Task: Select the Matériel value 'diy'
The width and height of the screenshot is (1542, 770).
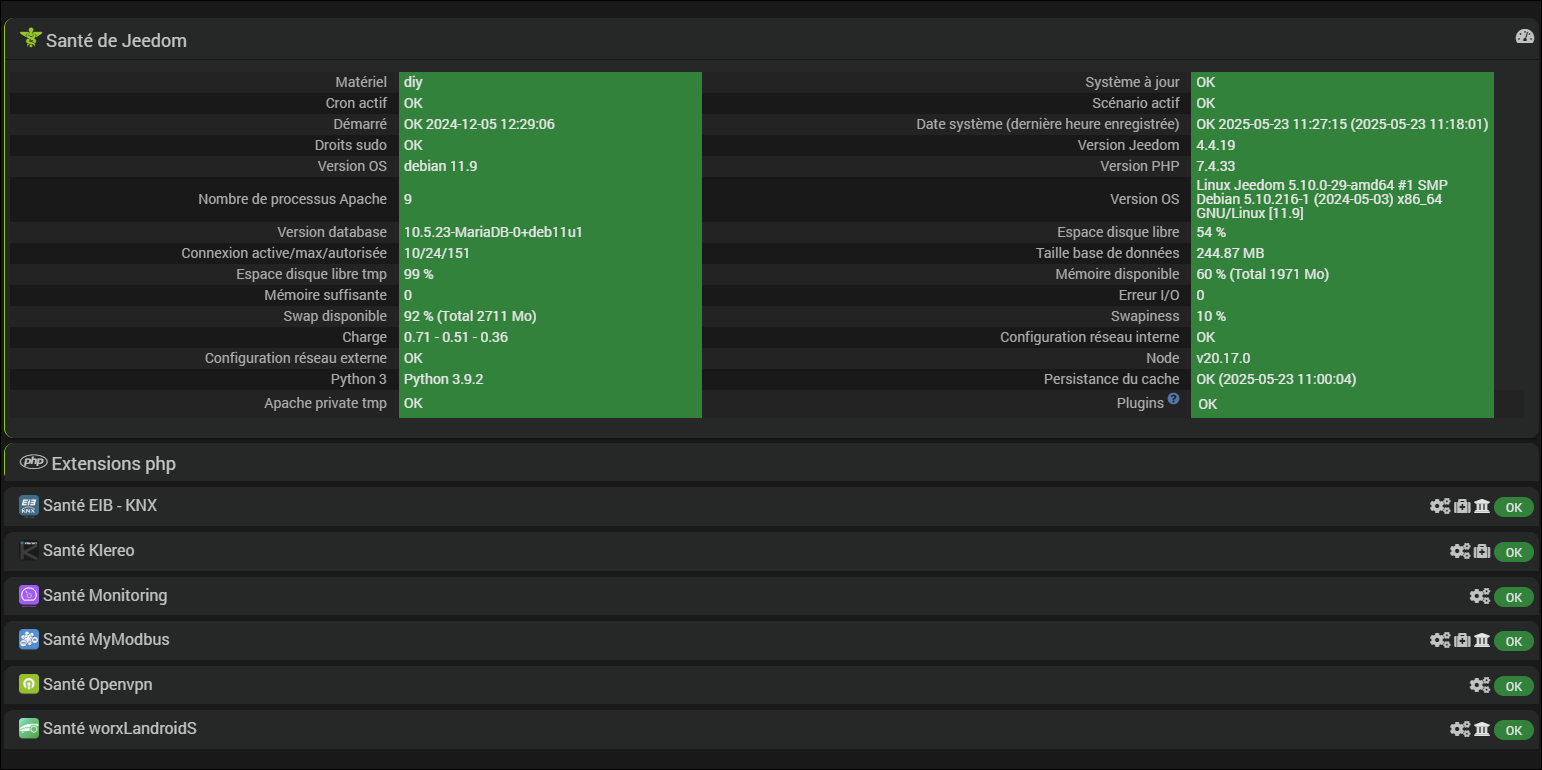Action: click(x=413, y=82)
